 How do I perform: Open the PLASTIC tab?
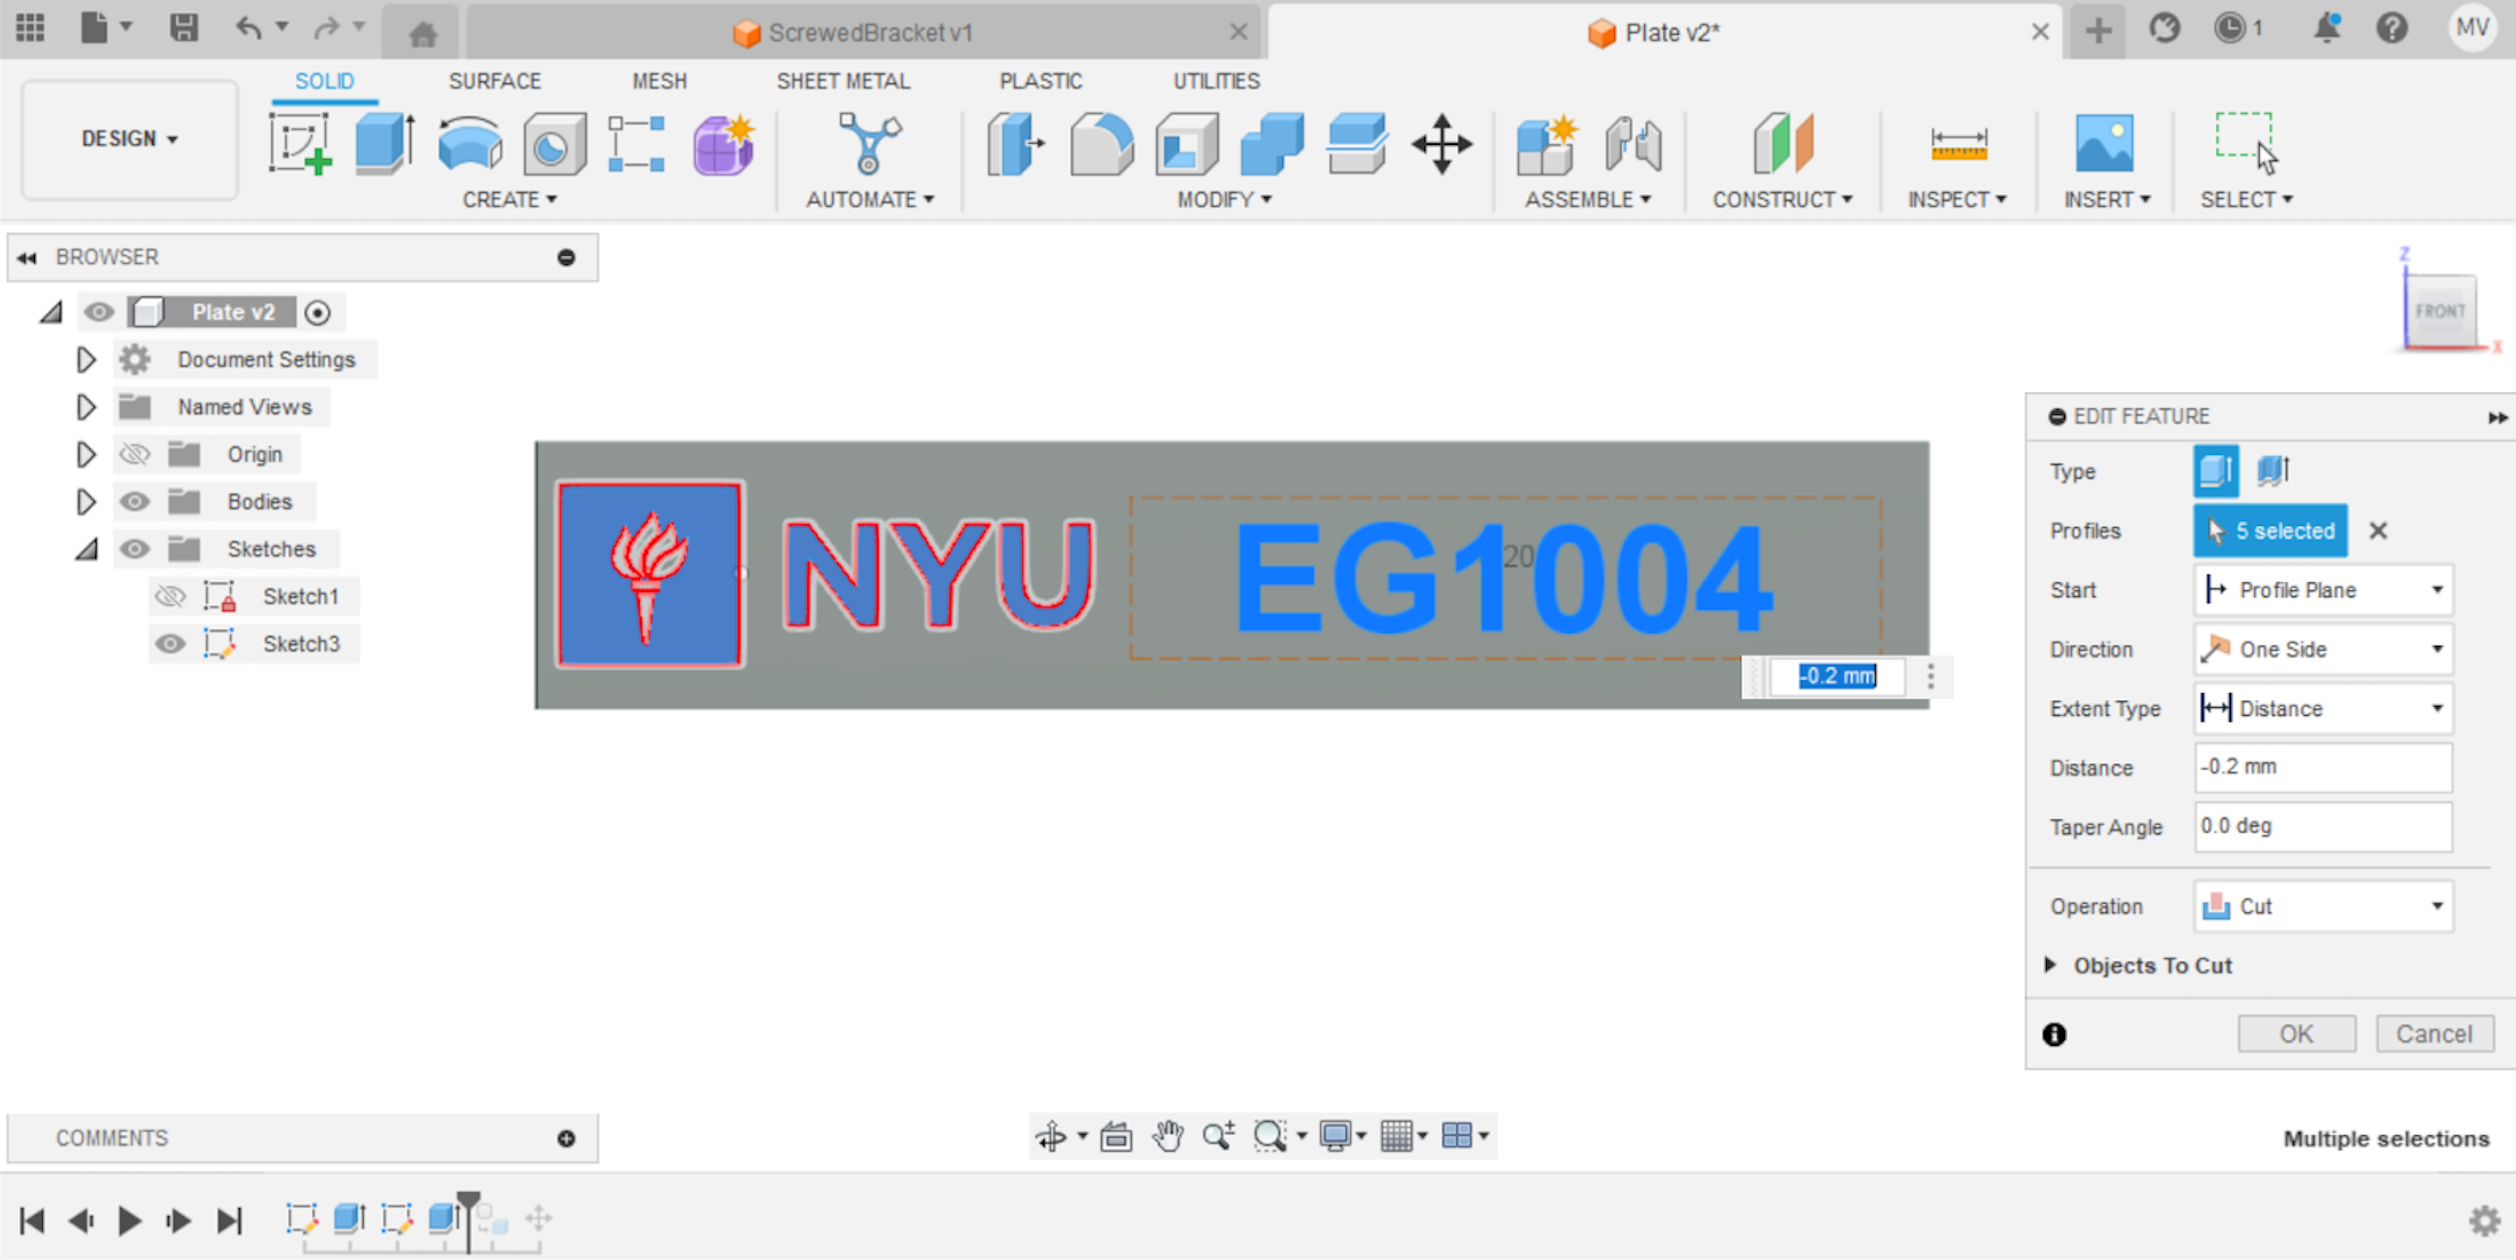coord(1040,81)
